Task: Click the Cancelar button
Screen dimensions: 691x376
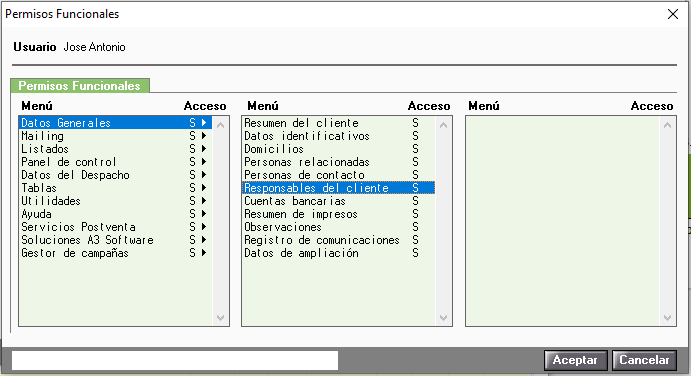Action: coord(644,360)
